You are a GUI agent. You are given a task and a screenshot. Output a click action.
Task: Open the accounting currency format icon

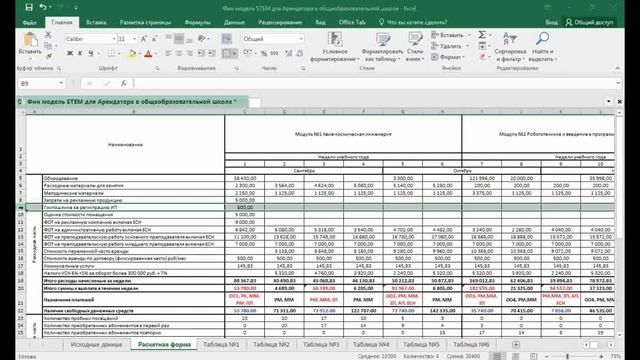coord(247,53)
